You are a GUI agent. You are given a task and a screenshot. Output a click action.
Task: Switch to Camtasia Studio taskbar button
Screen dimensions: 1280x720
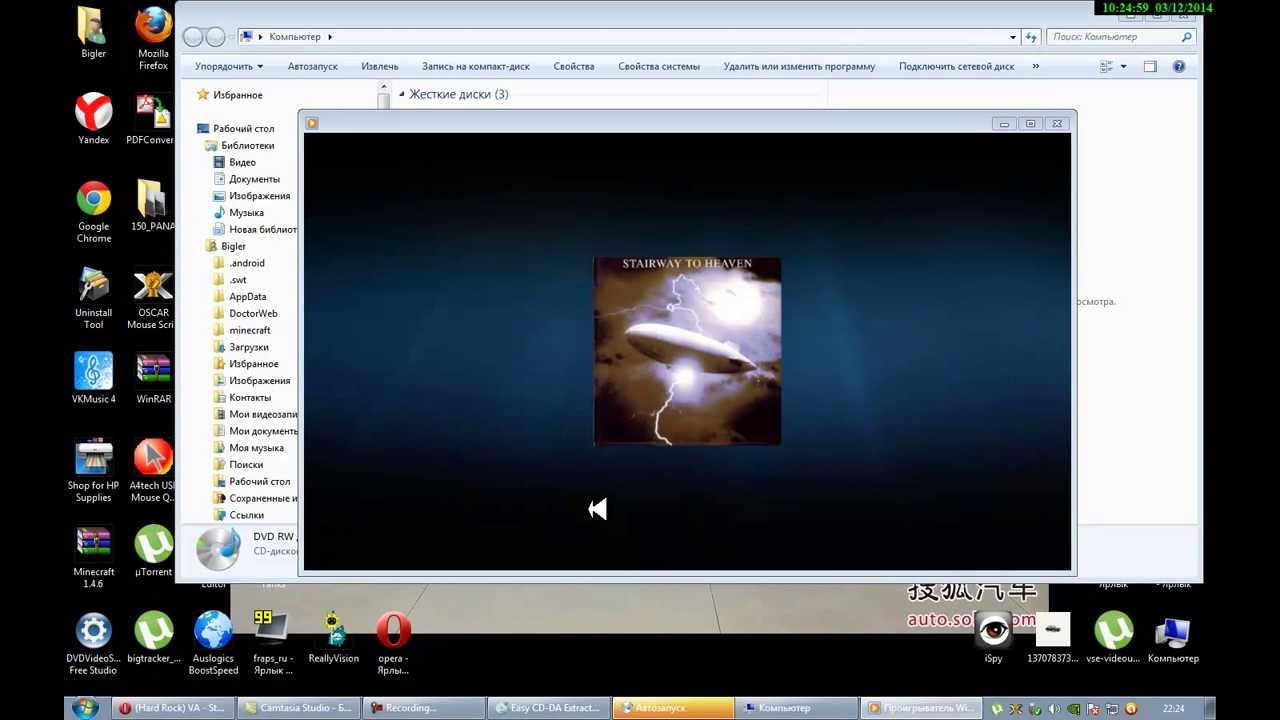pyautogui.click(x=297, y=708)
